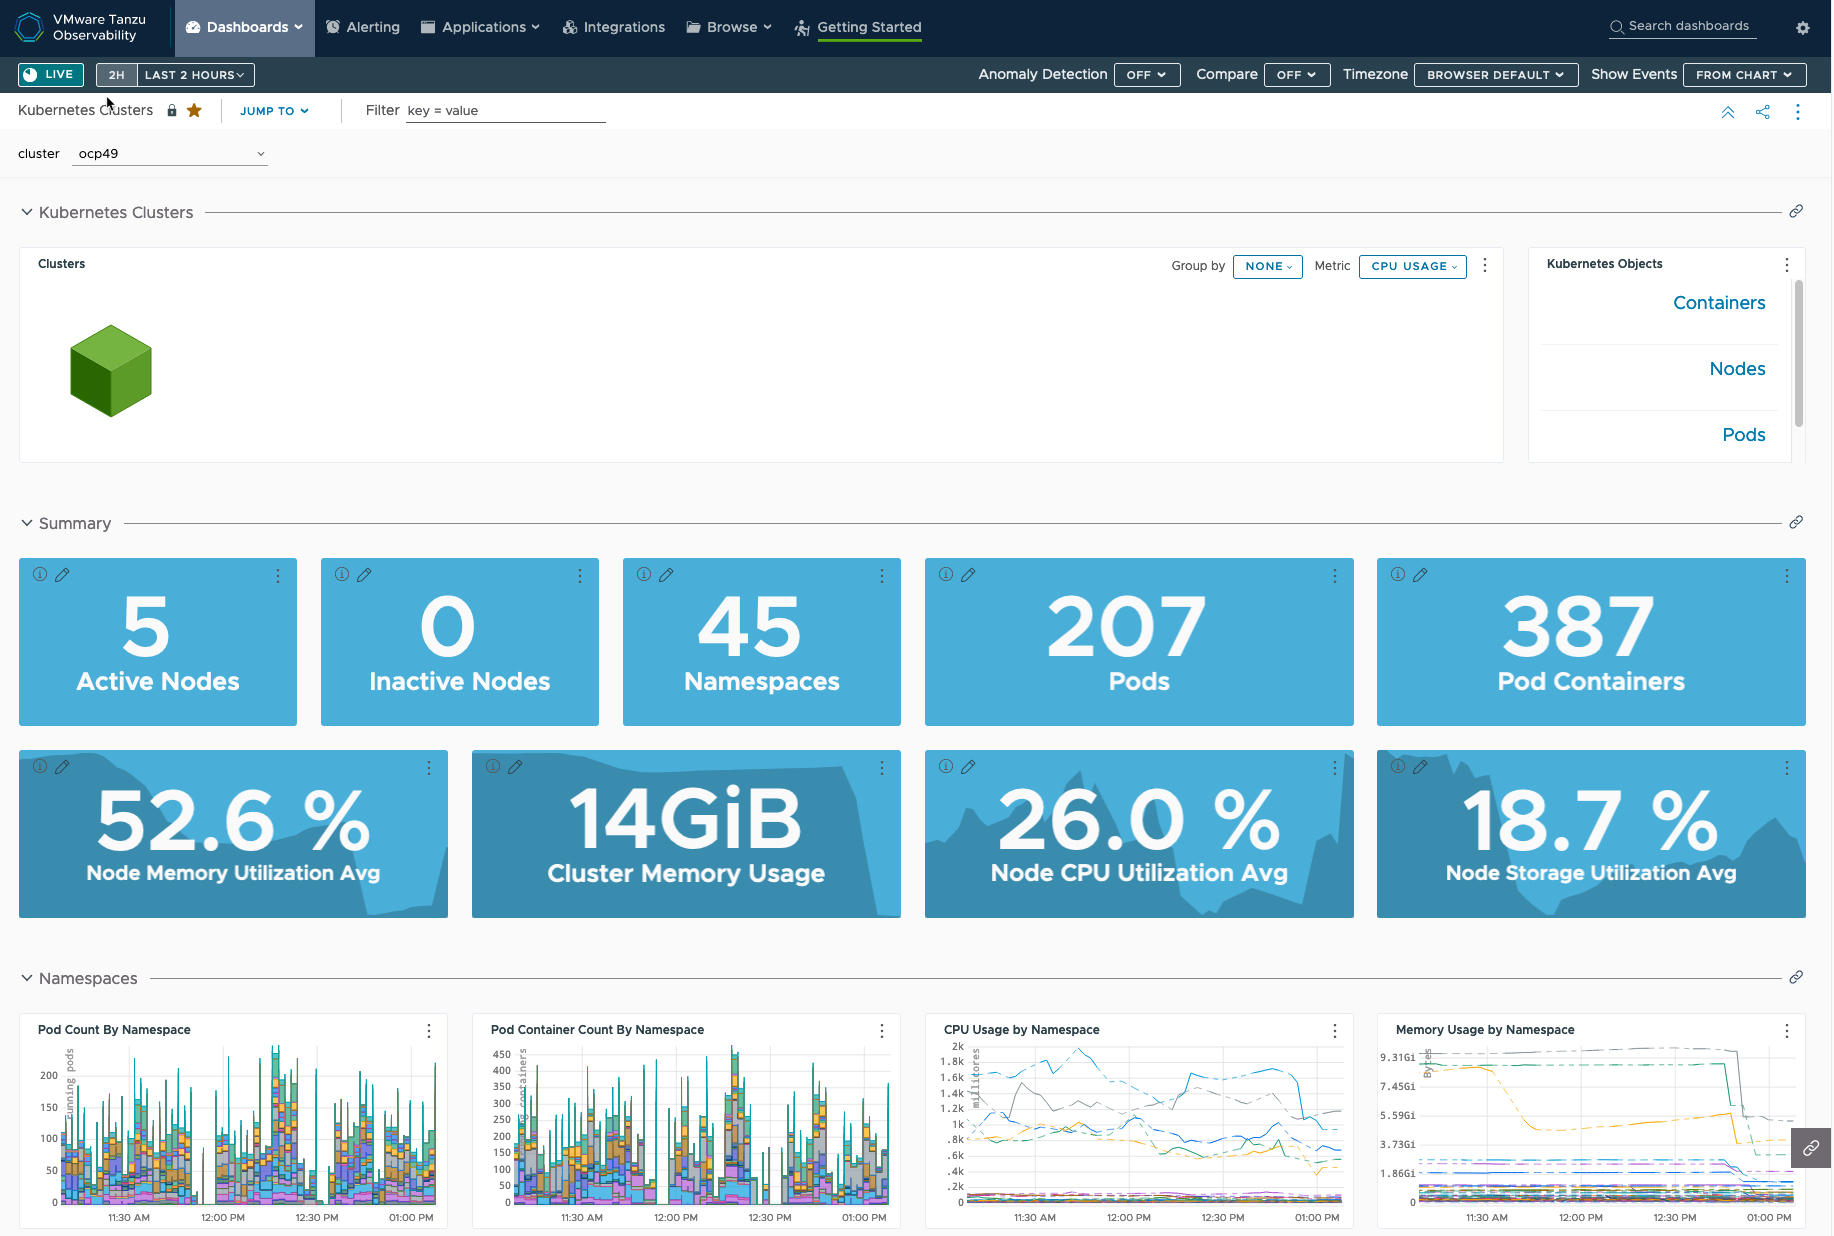
Task: Open Kubernetes Objects panel options menu
Action: point(1787,265)
